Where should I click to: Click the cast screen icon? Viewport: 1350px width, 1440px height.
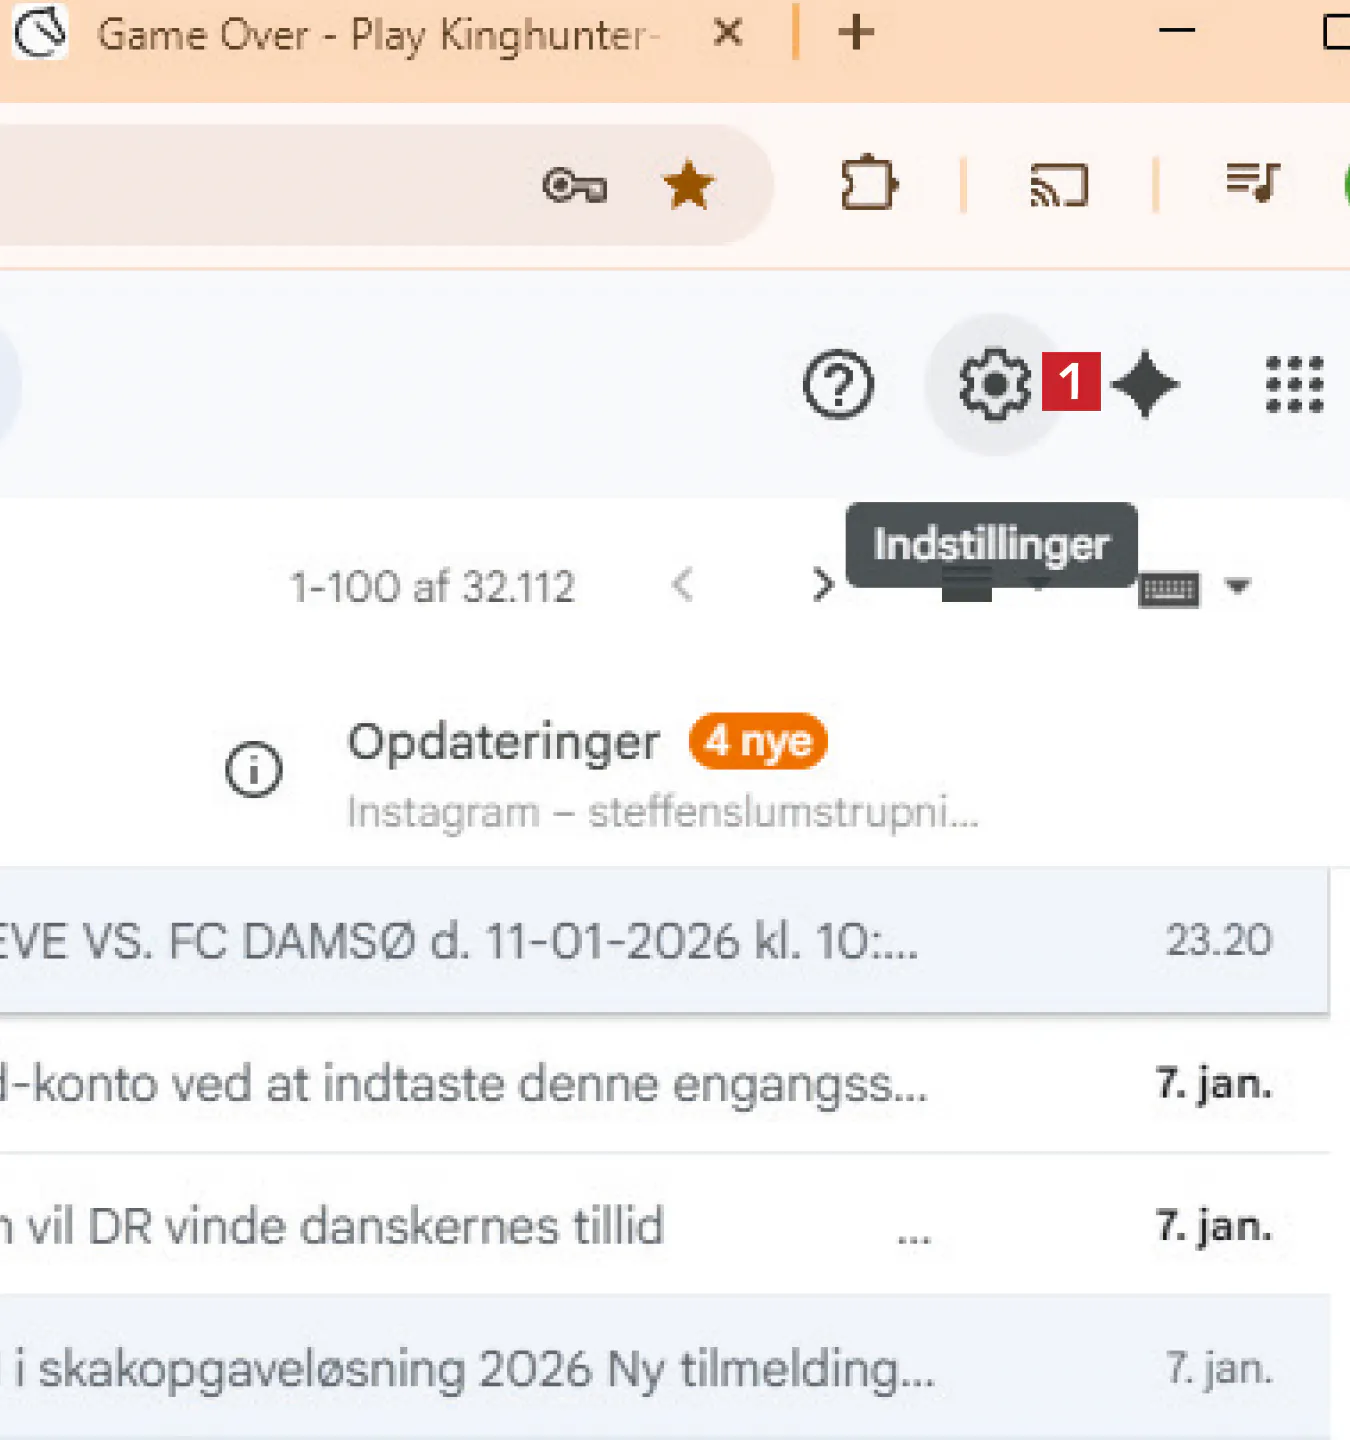coord(1059,186)
